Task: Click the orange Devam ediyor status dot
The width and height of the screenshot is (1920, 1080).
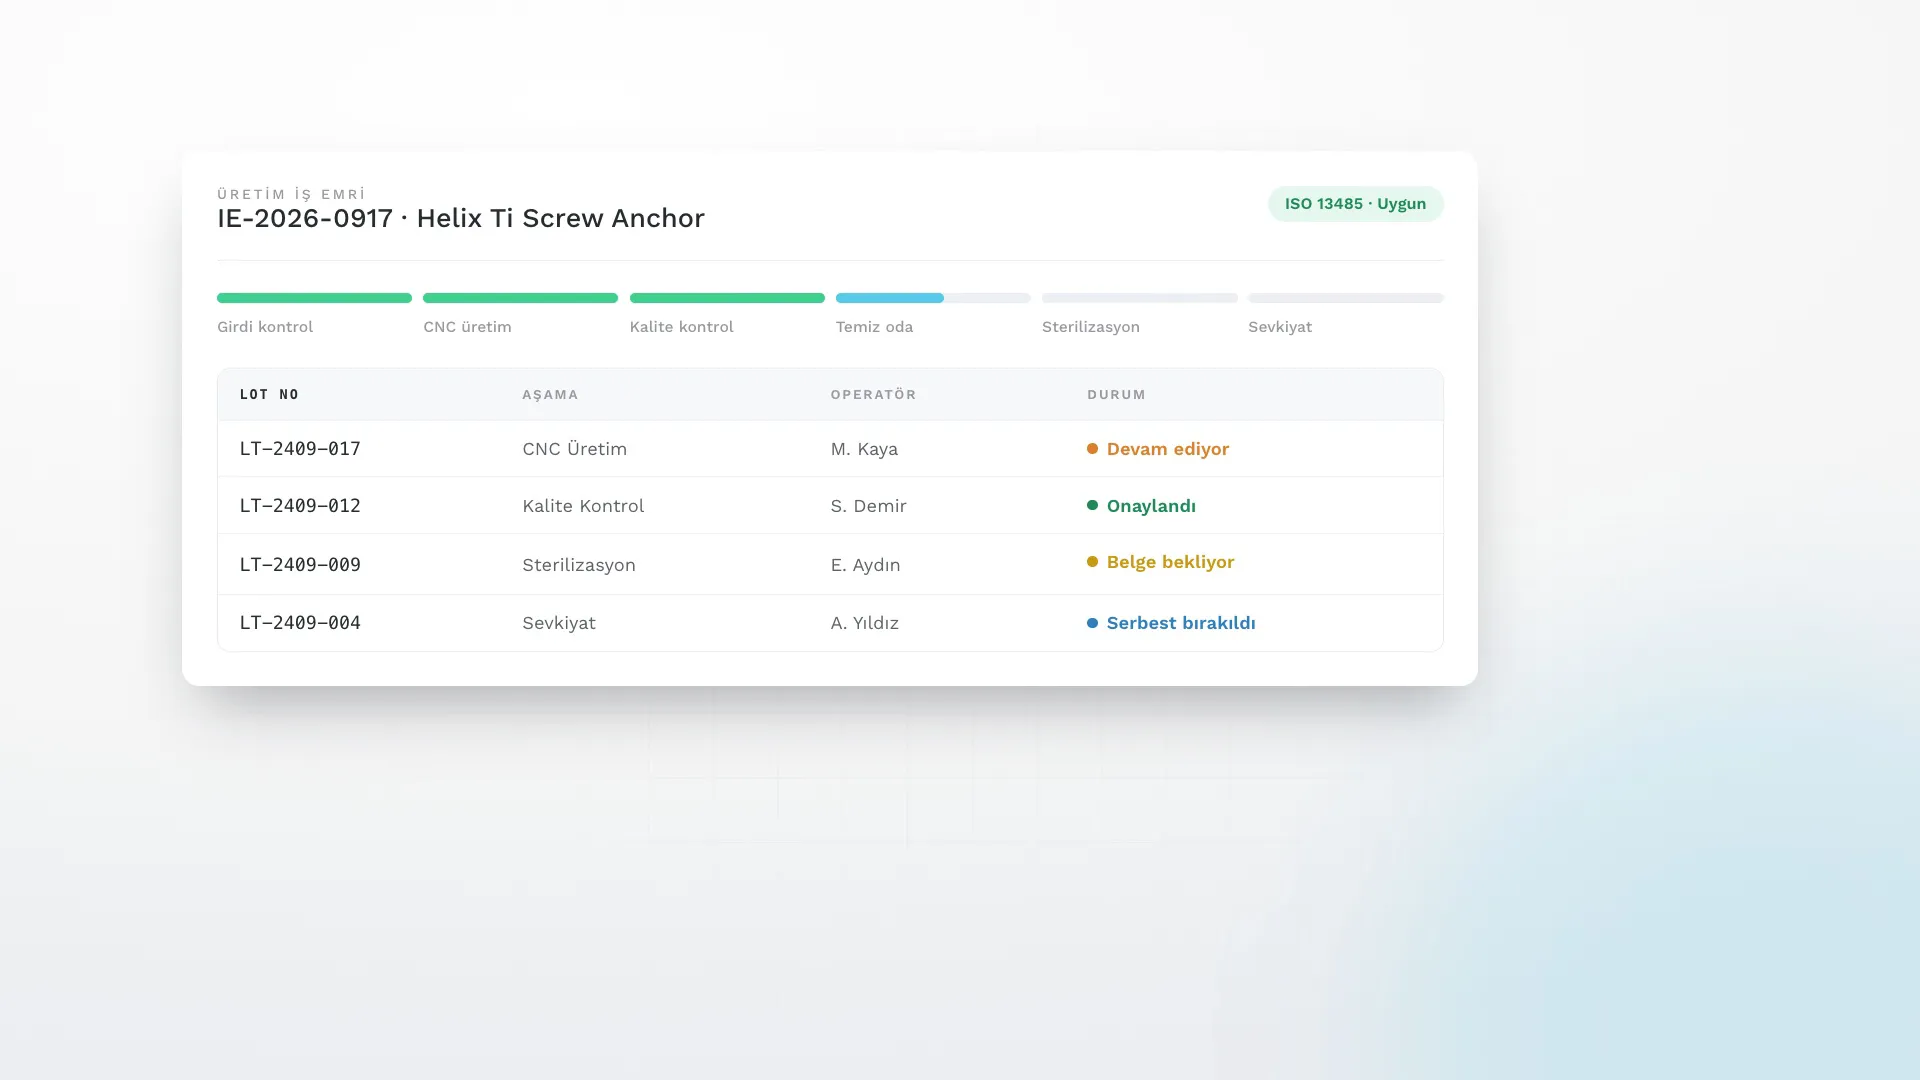Action: (1092, 449)
